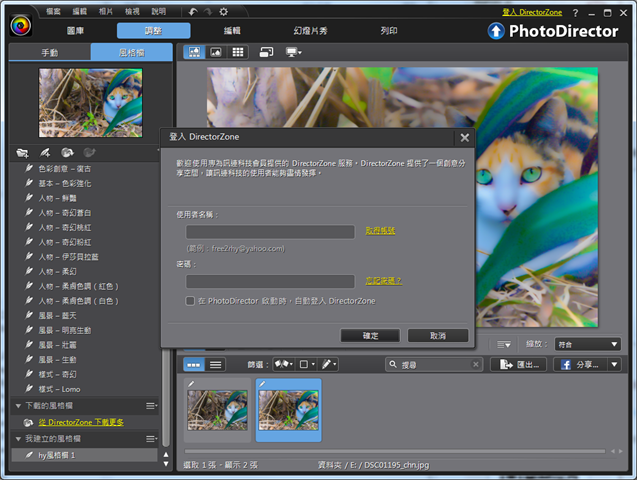Open preferences via gear icon
Image resolution: width=637 pixels, height=480 pixels.
click(x=223, y=12)
